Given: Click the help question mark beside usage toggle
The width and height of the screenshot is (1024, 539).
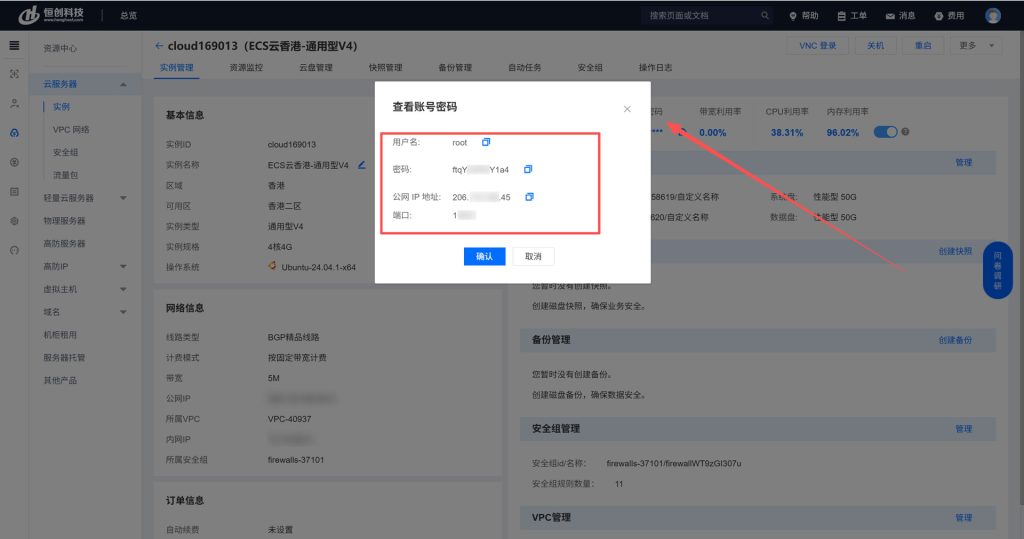Looking at the screenshot, I should tap(905, 132).
